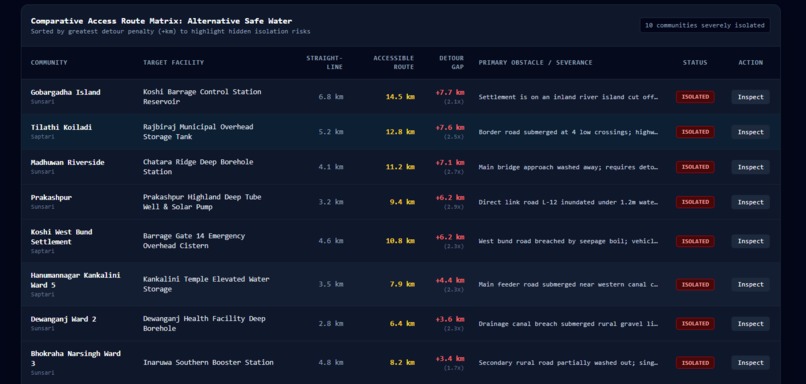Click the 10.8 km accessible route value
Viewport: 806px width, 384px height.
(400, 241)
